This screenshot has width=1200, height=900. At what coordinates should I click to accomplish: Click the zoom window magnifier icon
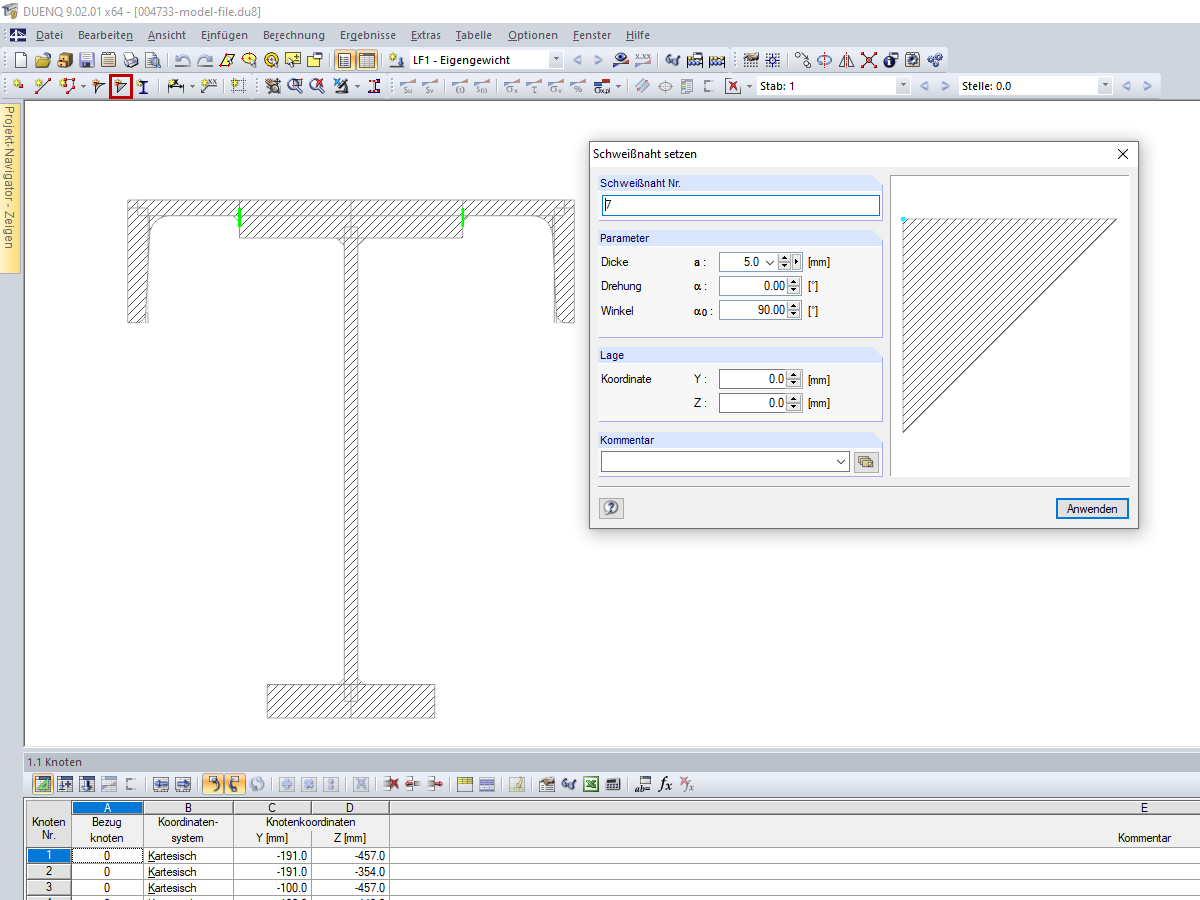click(x=295, y=87)
